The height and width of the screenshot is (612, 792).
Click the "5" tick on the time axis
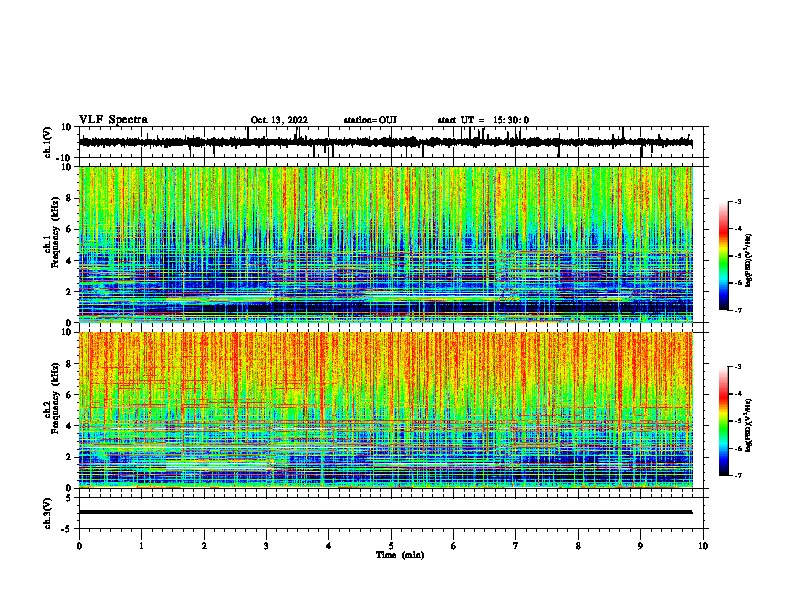391,546
